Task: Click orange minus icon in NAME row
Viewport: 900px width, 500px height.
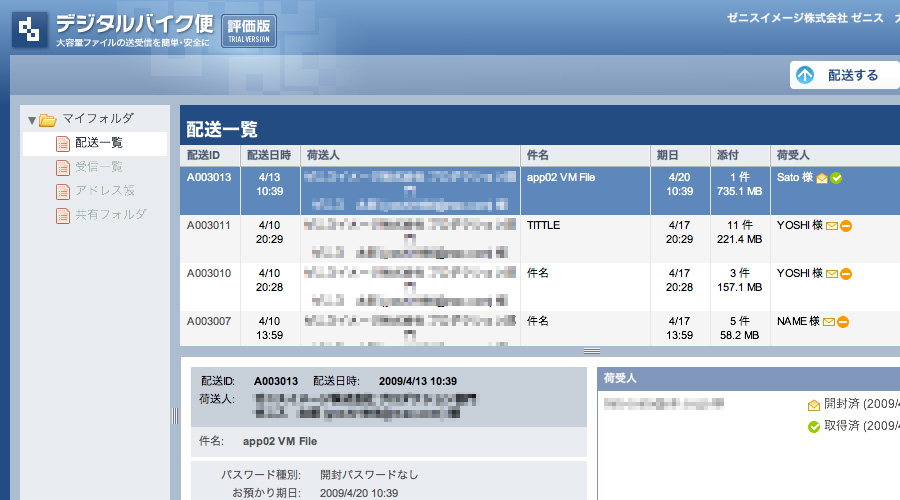Action: coord(843,322)
